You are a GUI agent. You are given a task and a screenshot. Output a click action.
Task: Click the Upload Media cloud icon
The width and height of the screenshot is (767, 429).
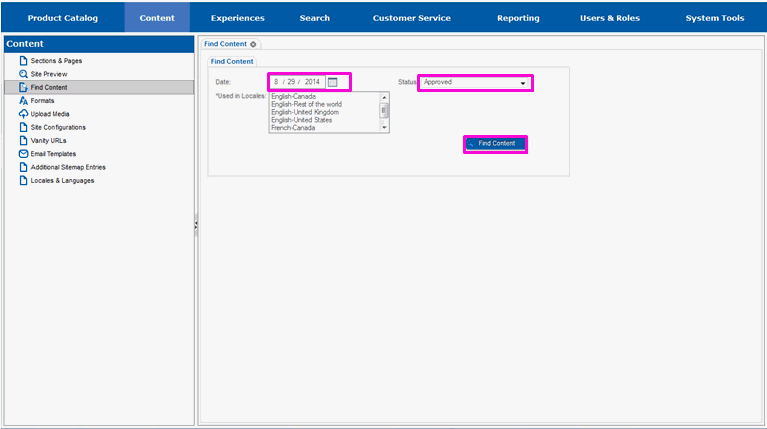(x=23, y=114)
